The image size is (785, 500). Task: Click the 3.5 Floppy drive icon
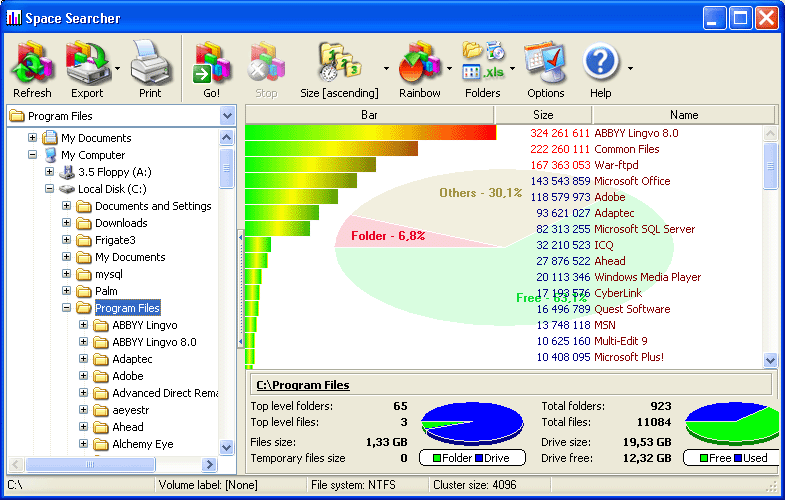coord(67,172)
